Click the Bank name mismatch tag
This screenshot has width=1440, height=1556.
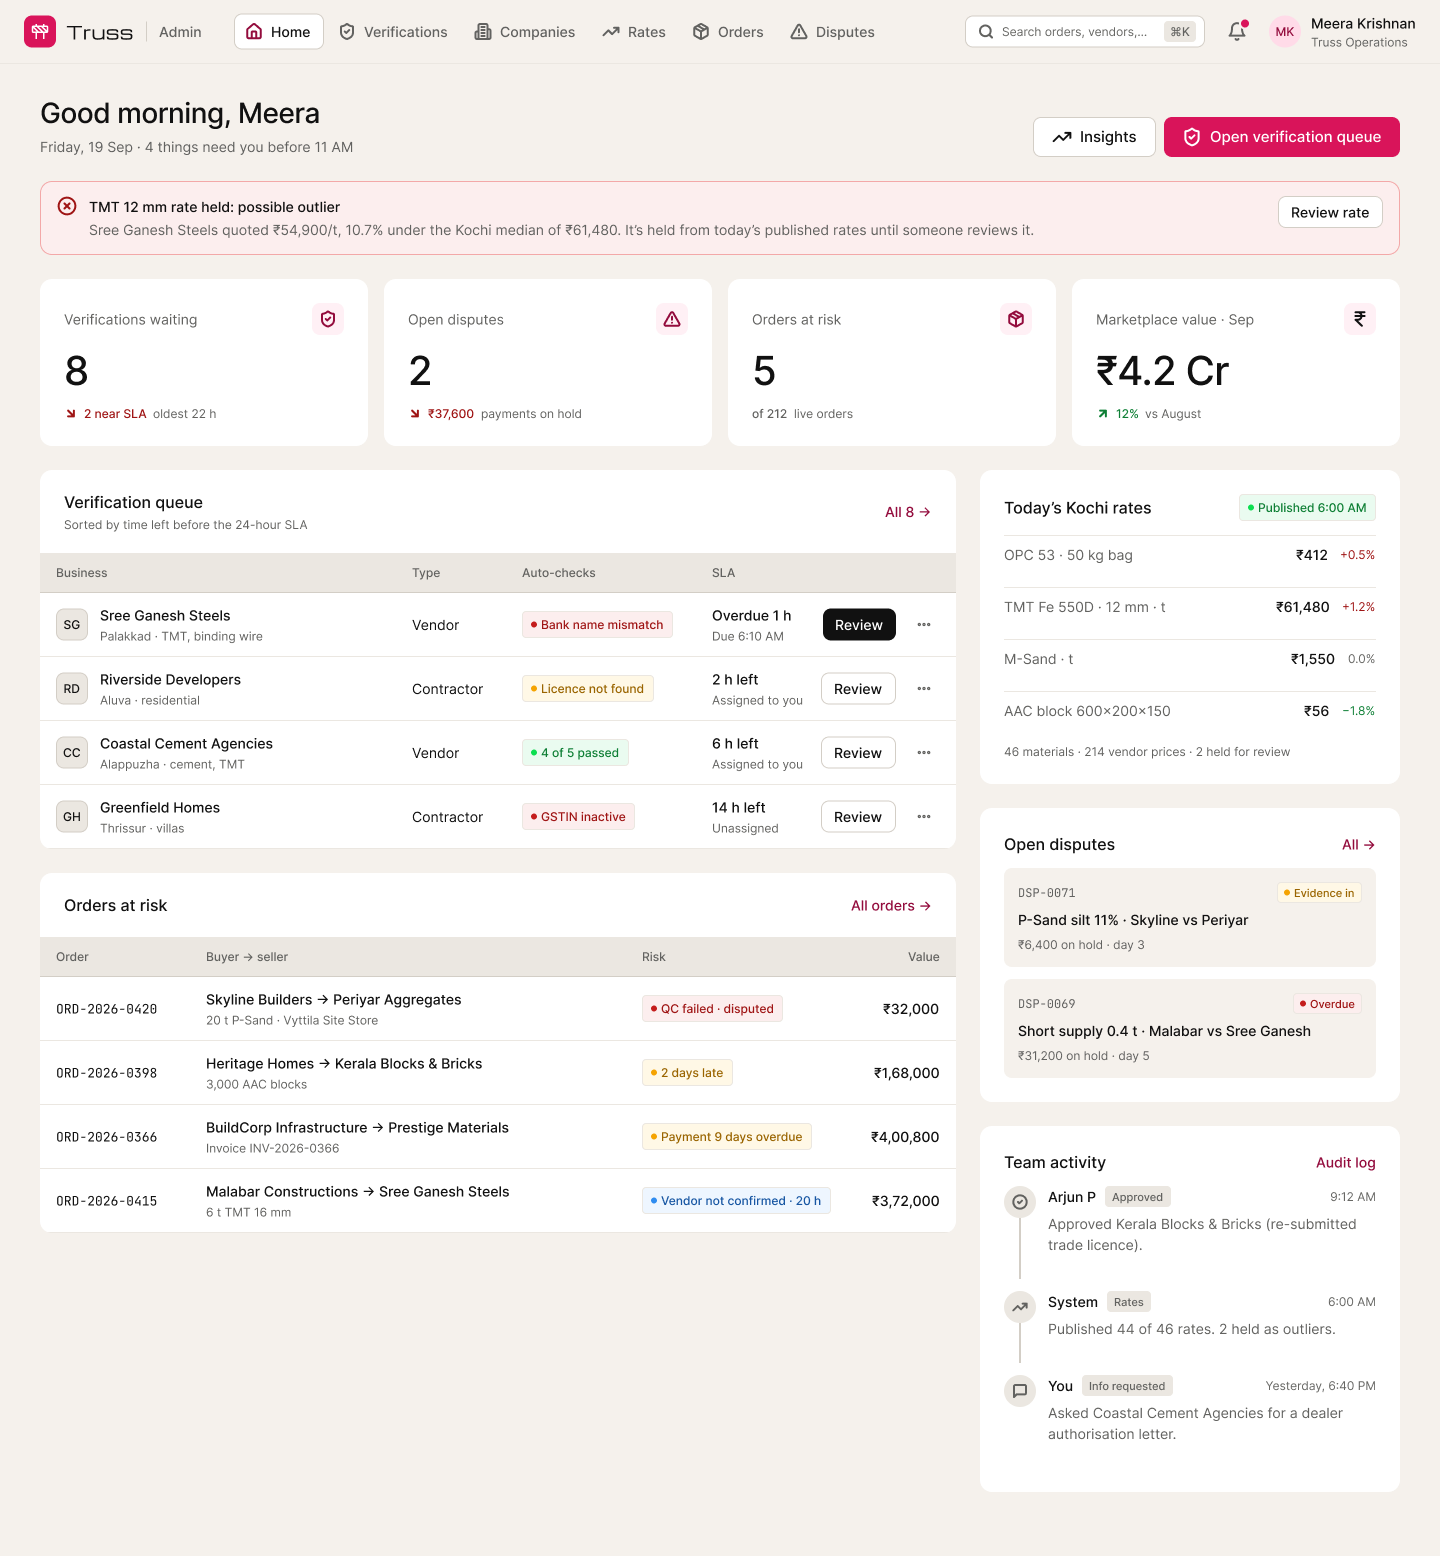click(x=597, y=625)
